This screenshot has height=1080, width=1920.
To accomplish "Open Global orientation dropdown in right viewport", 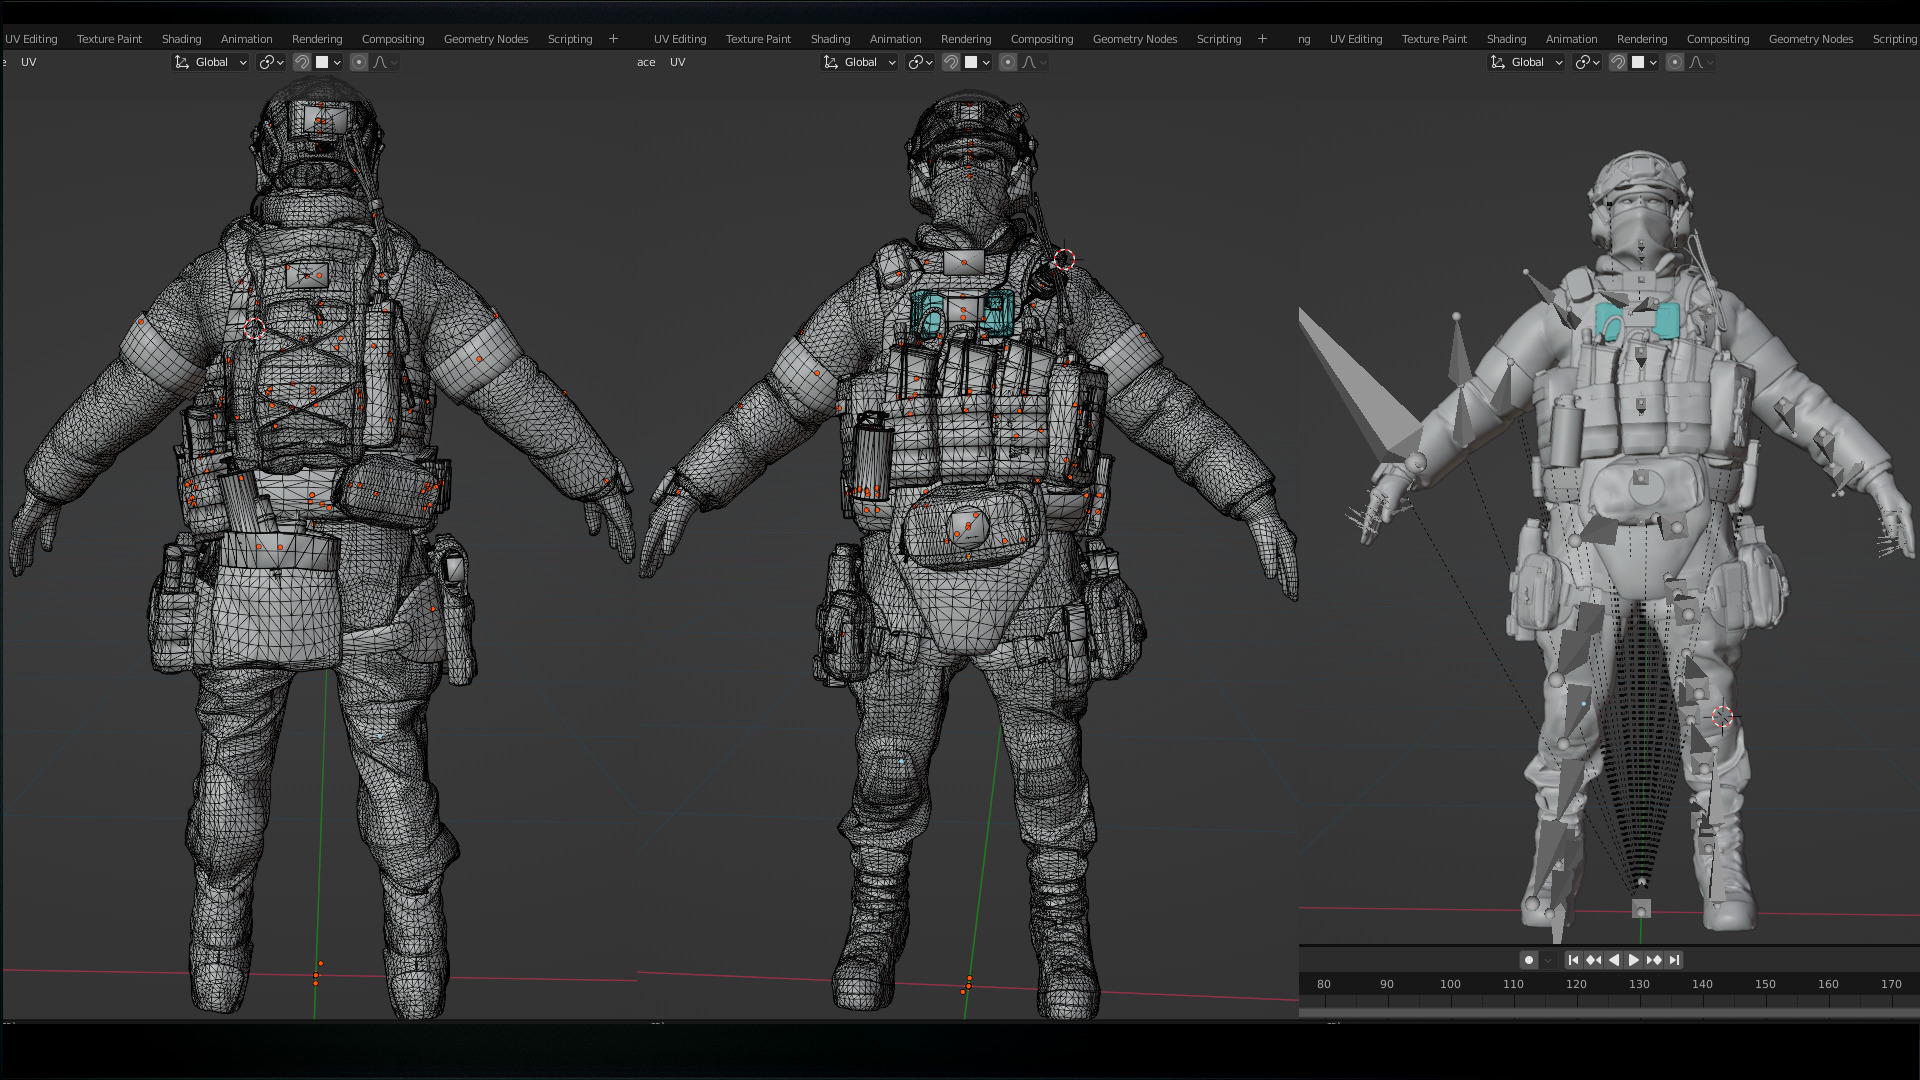I will click(x=1527, y=62).
